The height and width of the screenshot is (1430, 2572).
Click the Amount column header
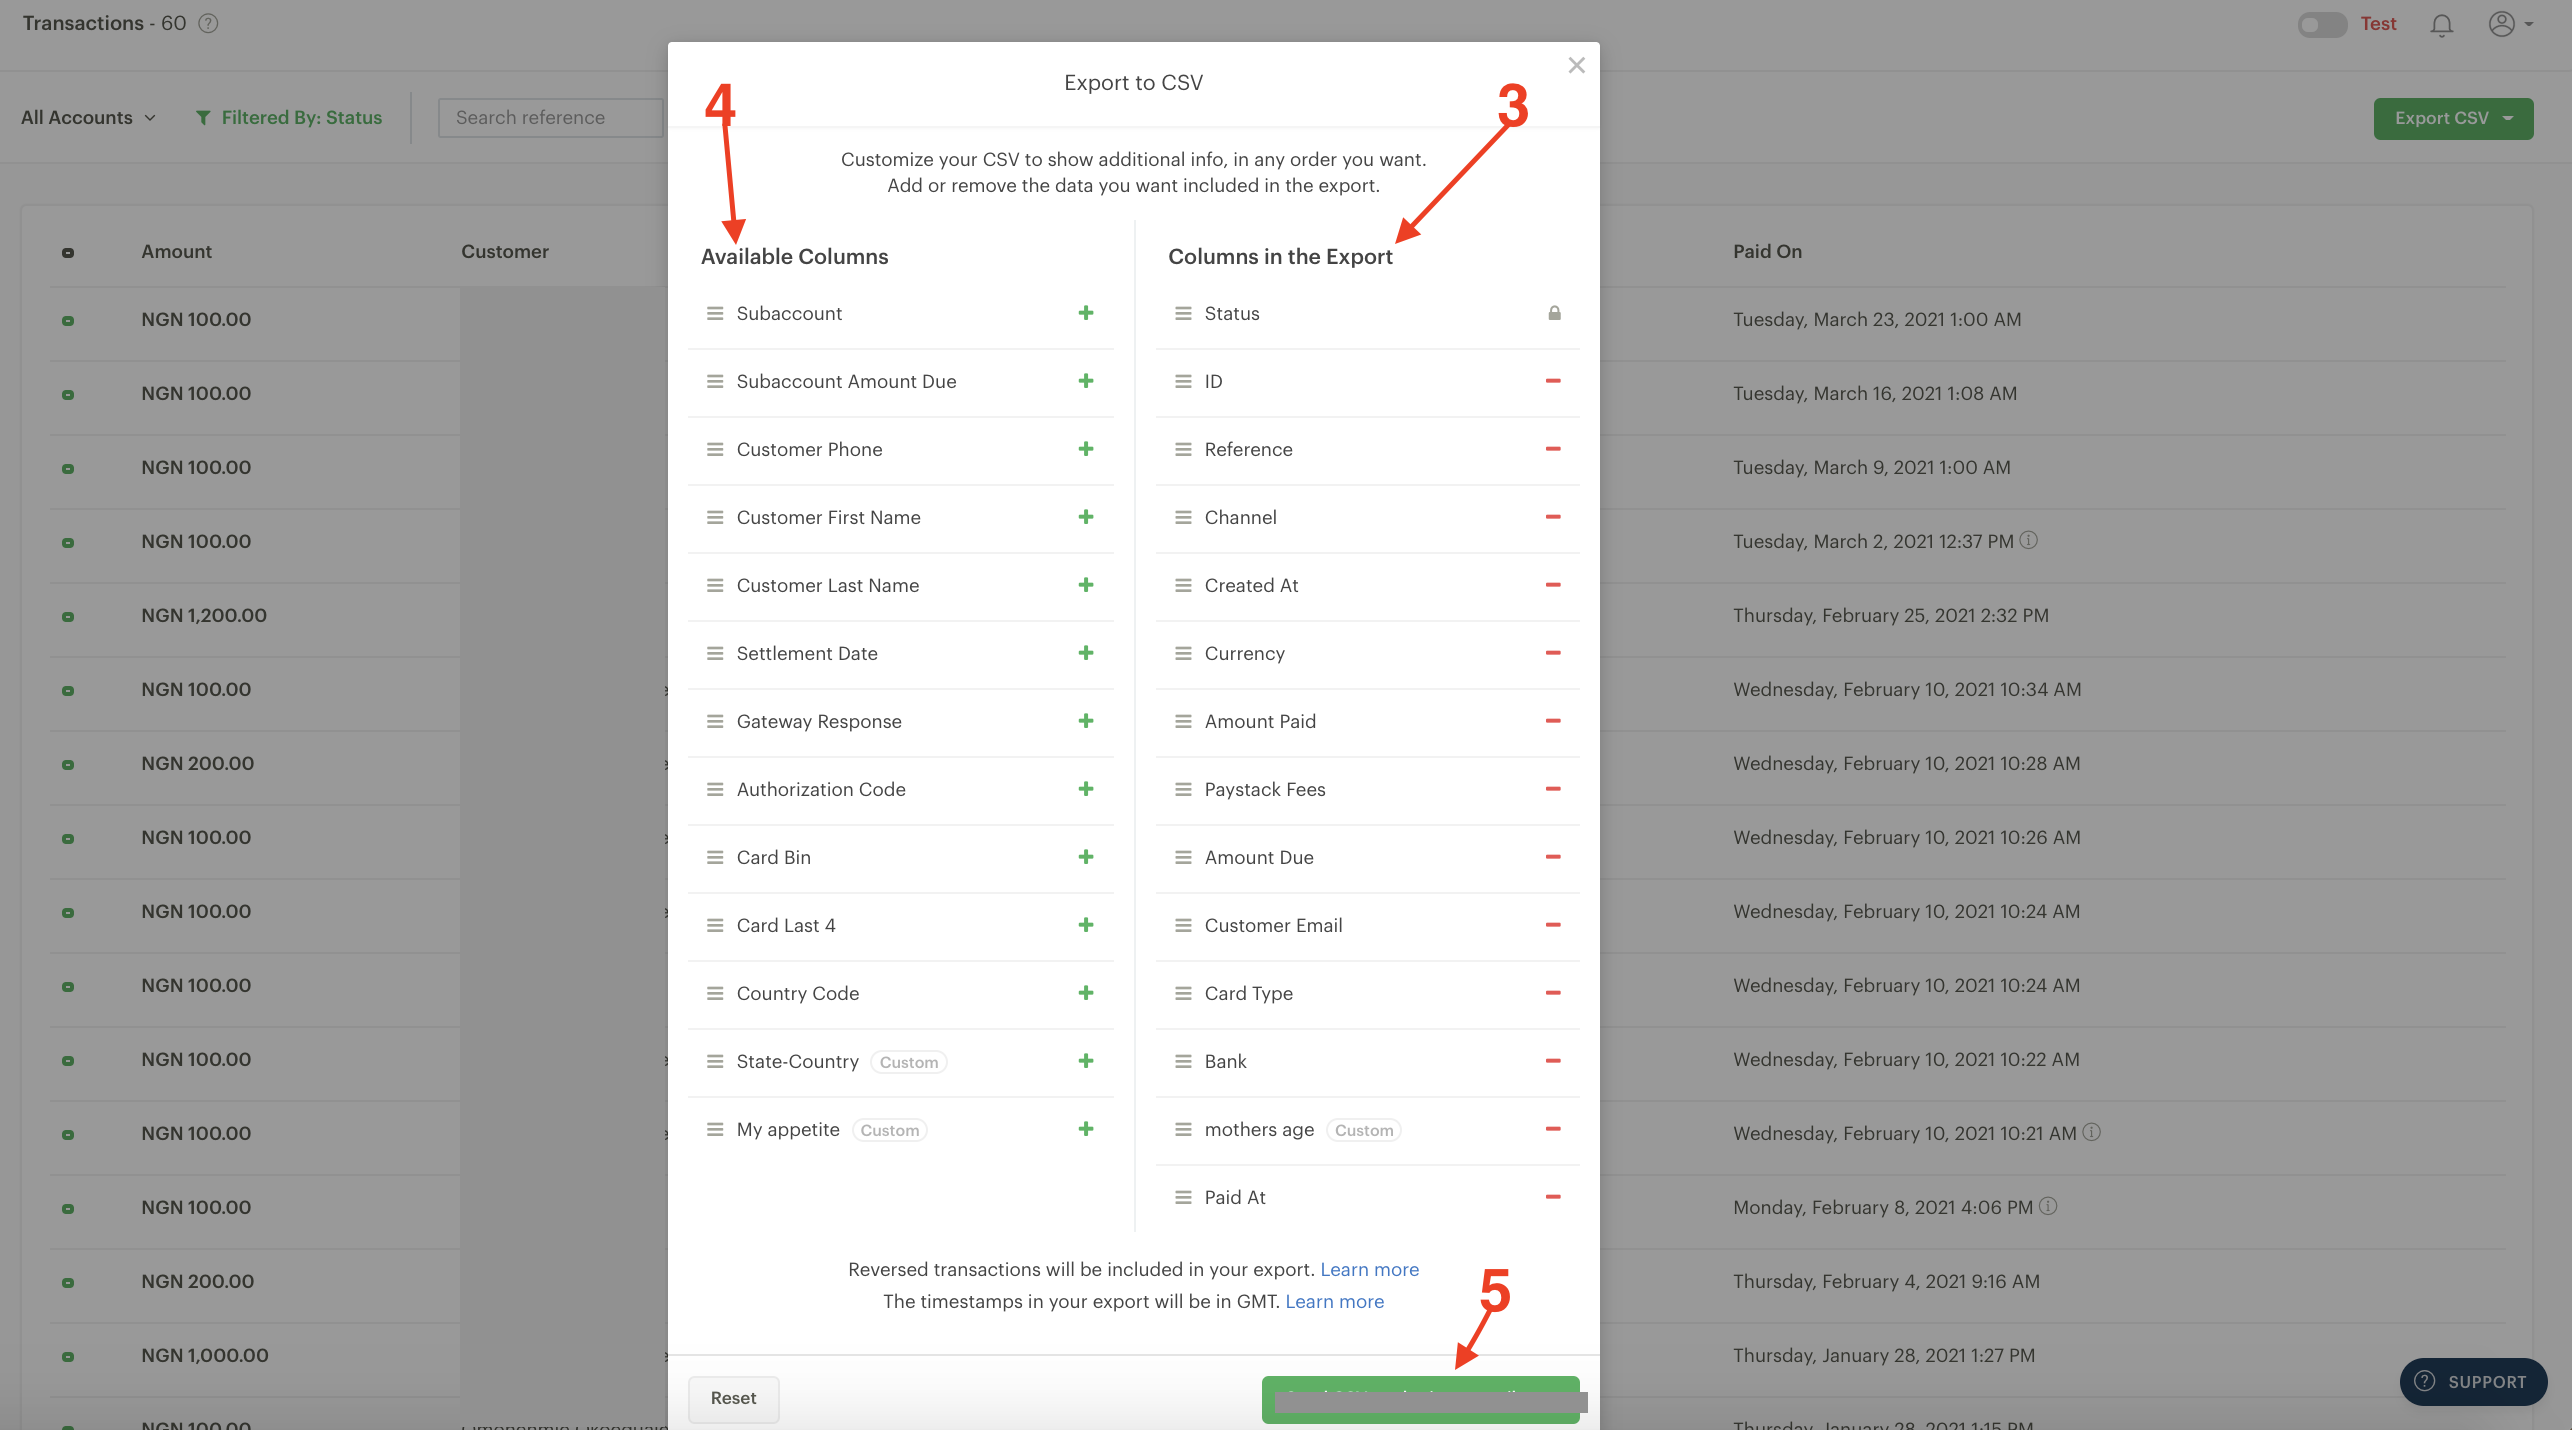[x=176, y=251]
